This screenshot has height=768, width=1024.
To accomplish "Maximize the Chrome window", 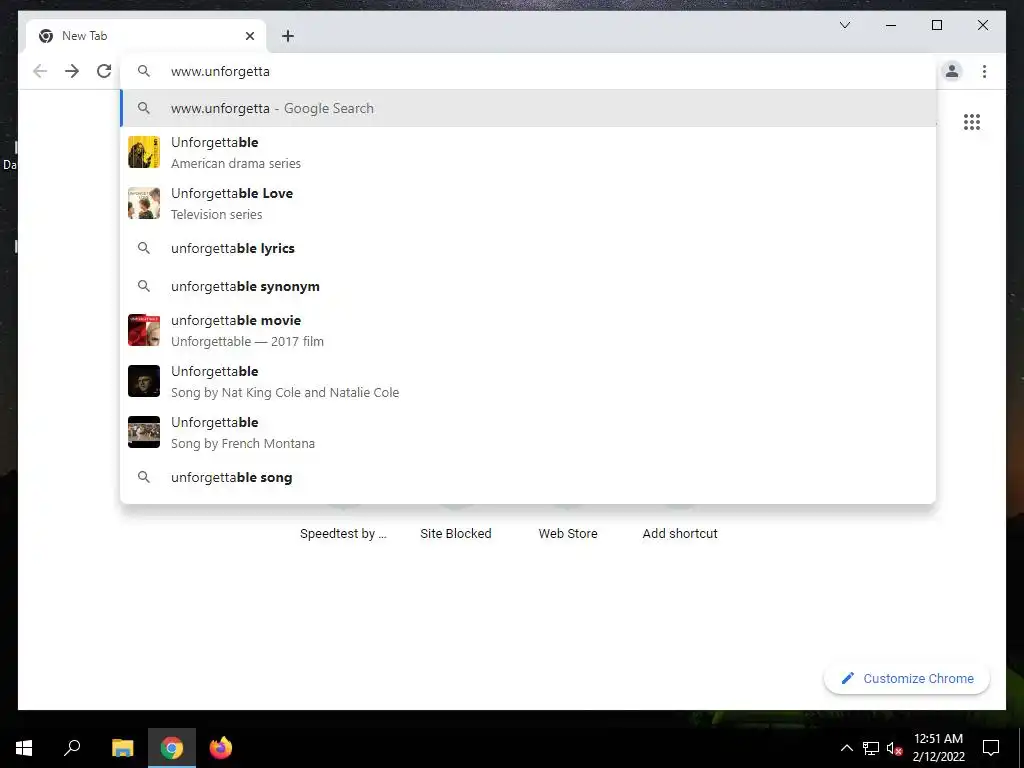I will (936, 25).
